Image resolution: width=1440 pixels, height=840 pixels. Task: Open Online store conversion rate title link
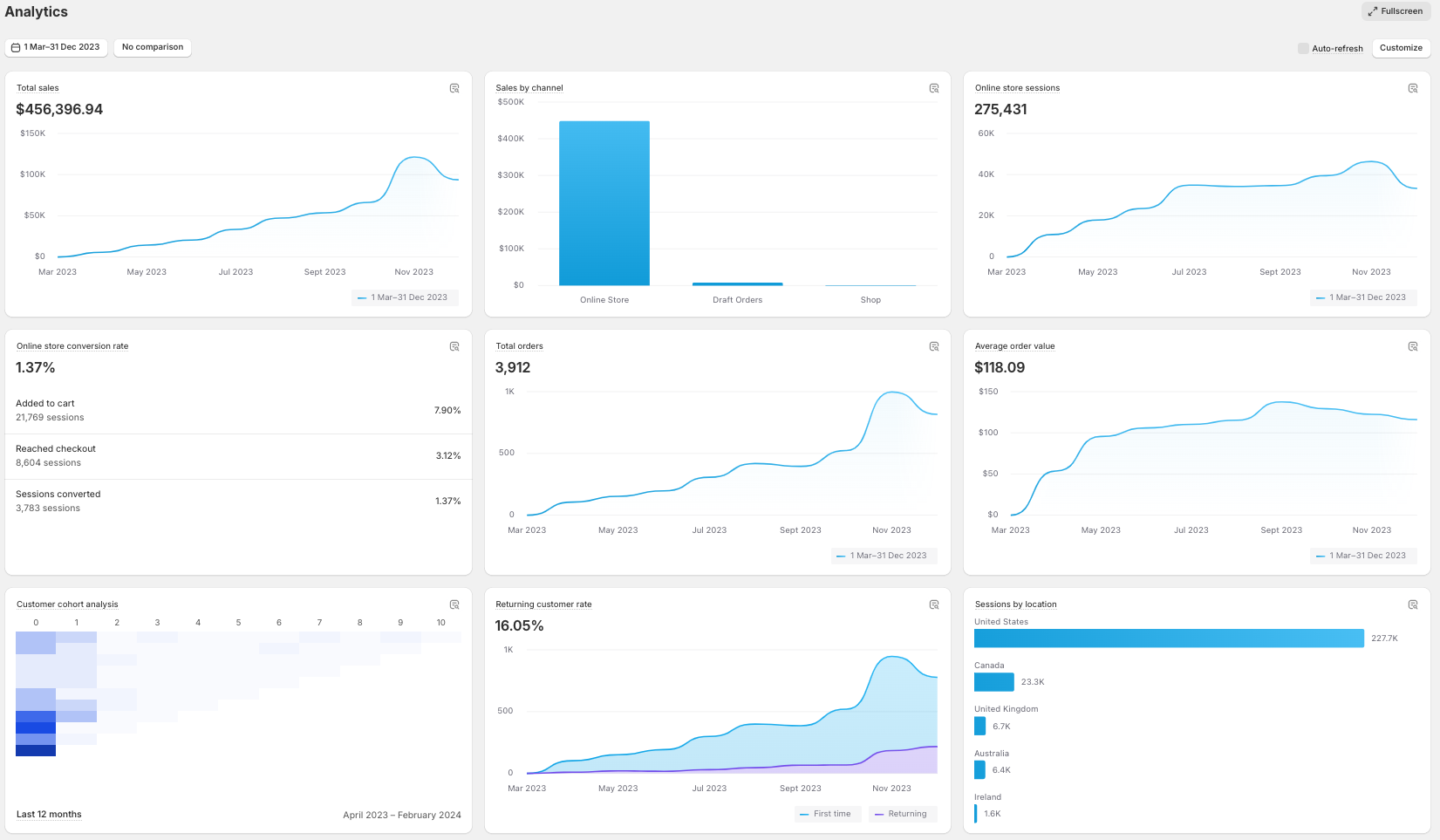(x=72, y=346)
